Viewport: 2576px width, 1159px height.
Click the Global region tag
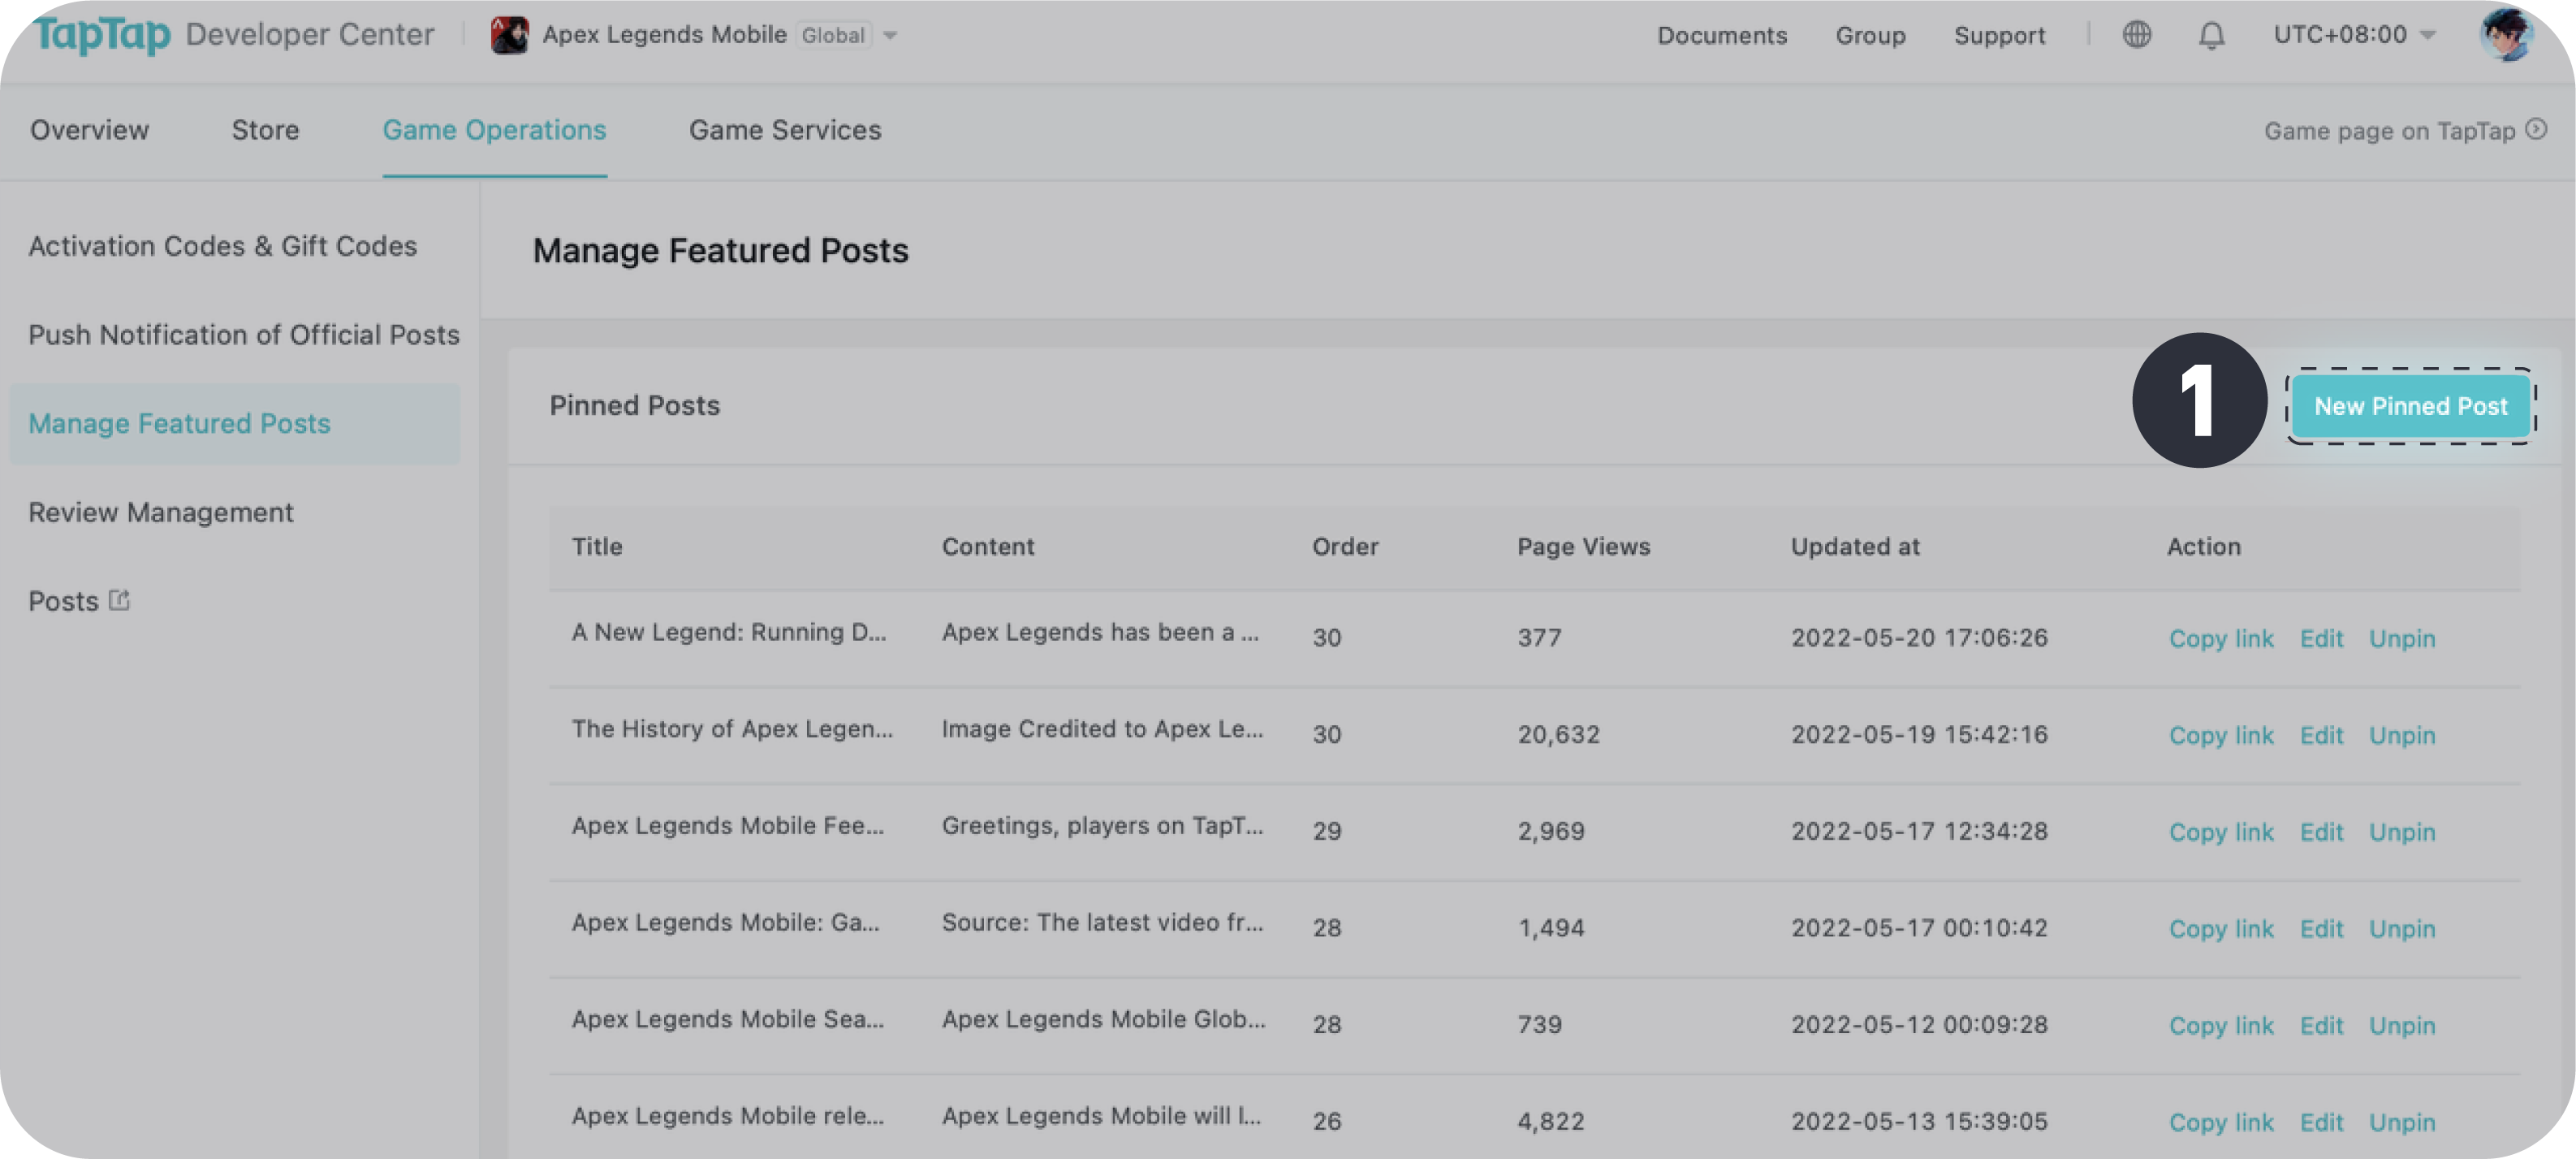[833, 36]
